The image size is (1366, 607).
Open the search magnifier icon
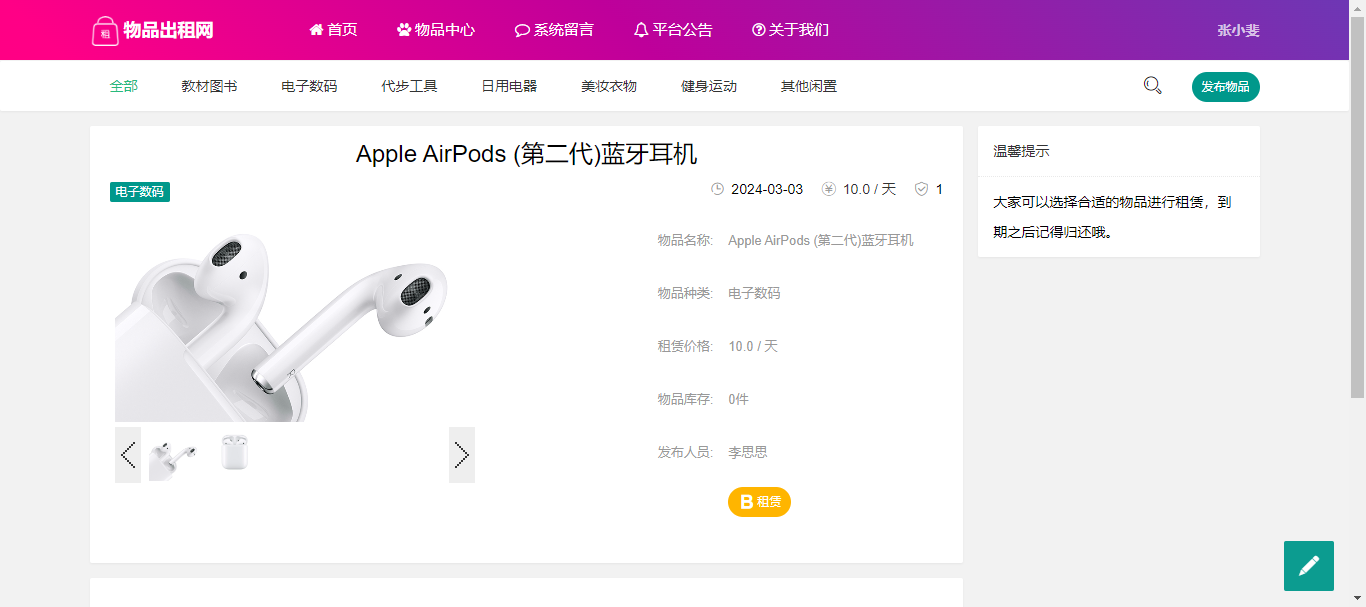(x=1152, y=86)
